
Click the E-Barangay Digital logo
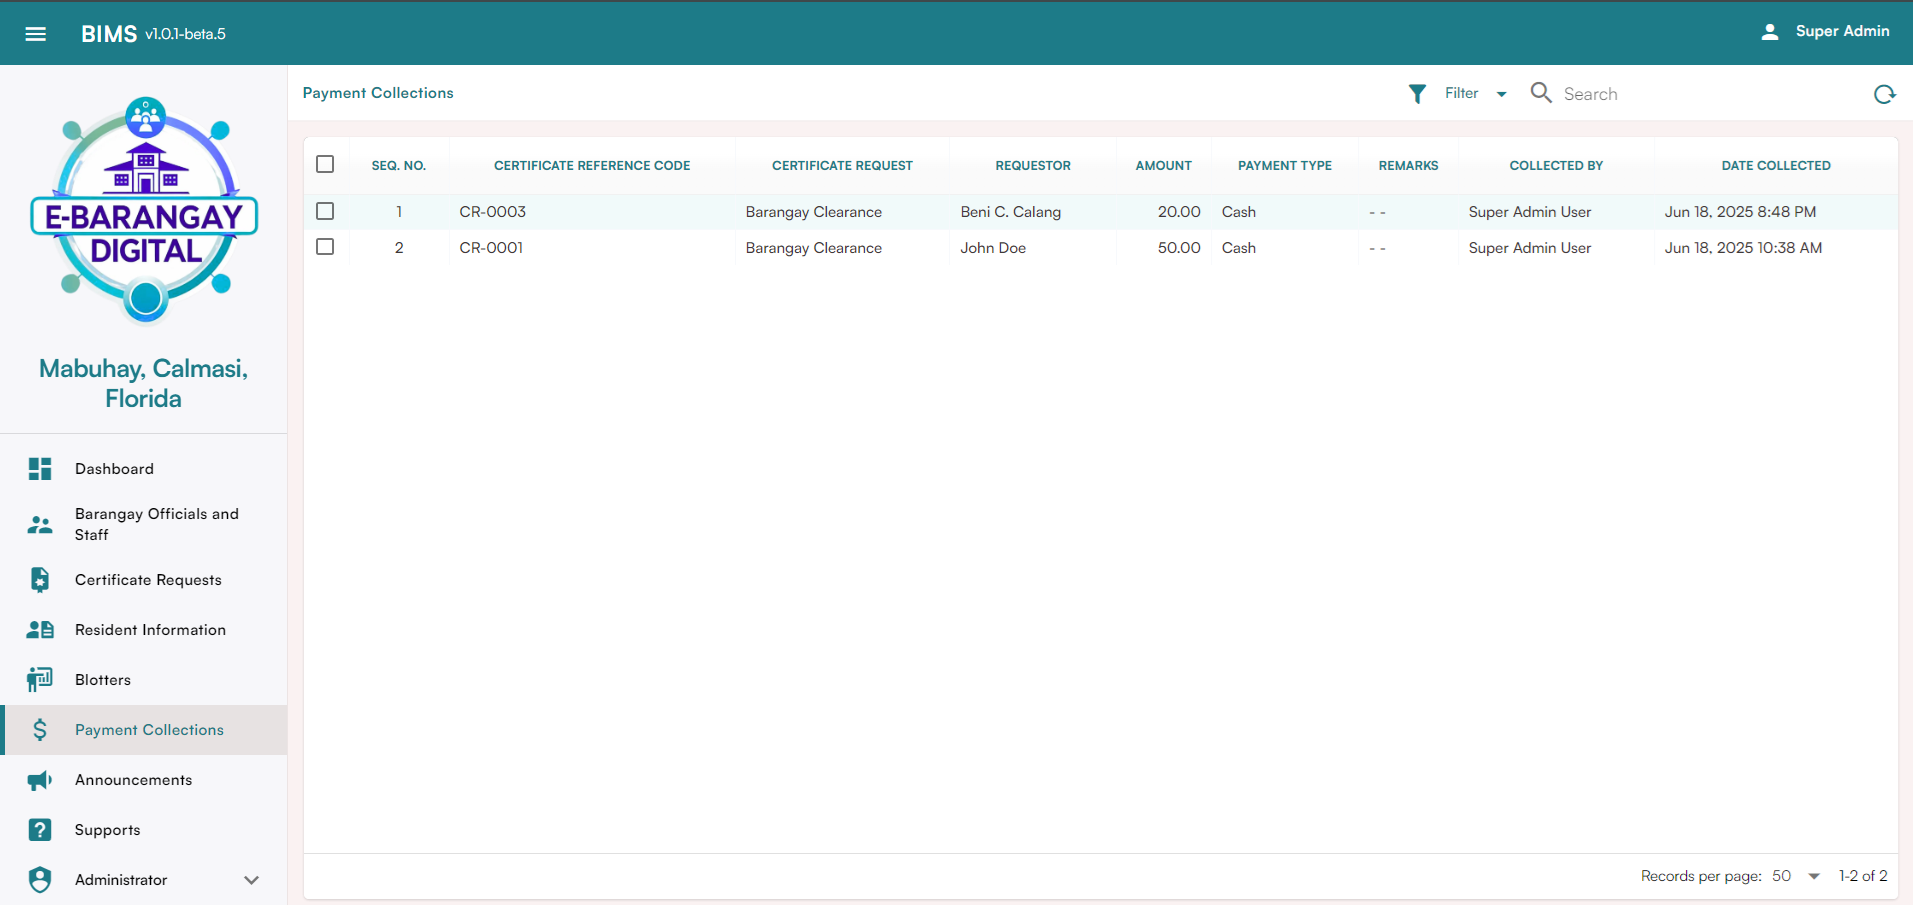pos(145,211)
